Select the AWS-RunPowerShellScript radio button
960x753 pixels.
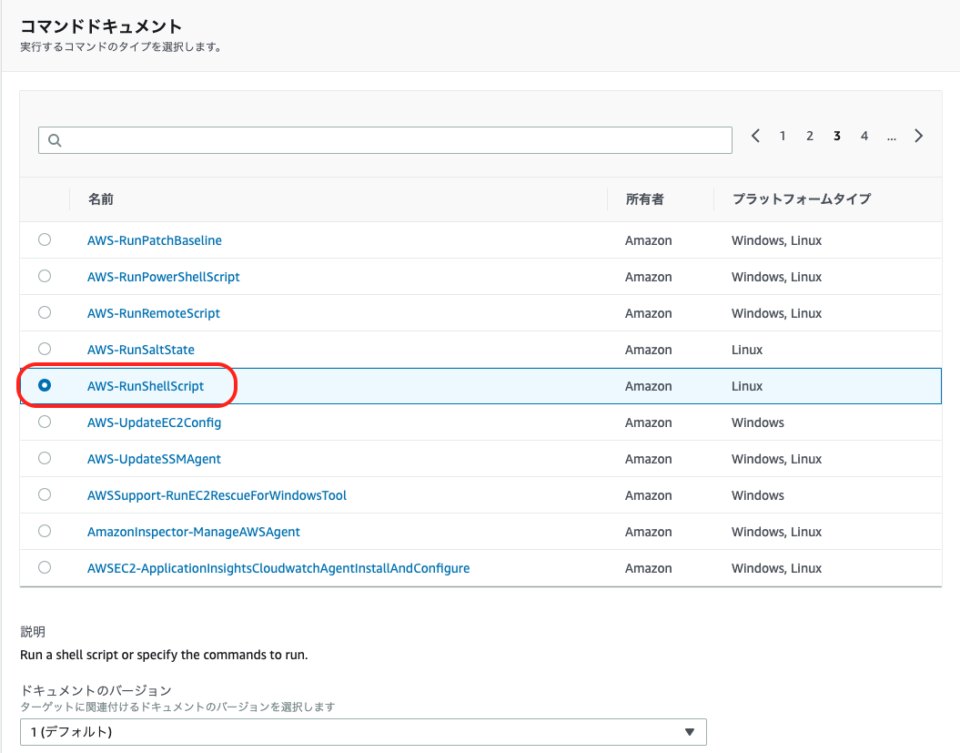coord(44,276)
